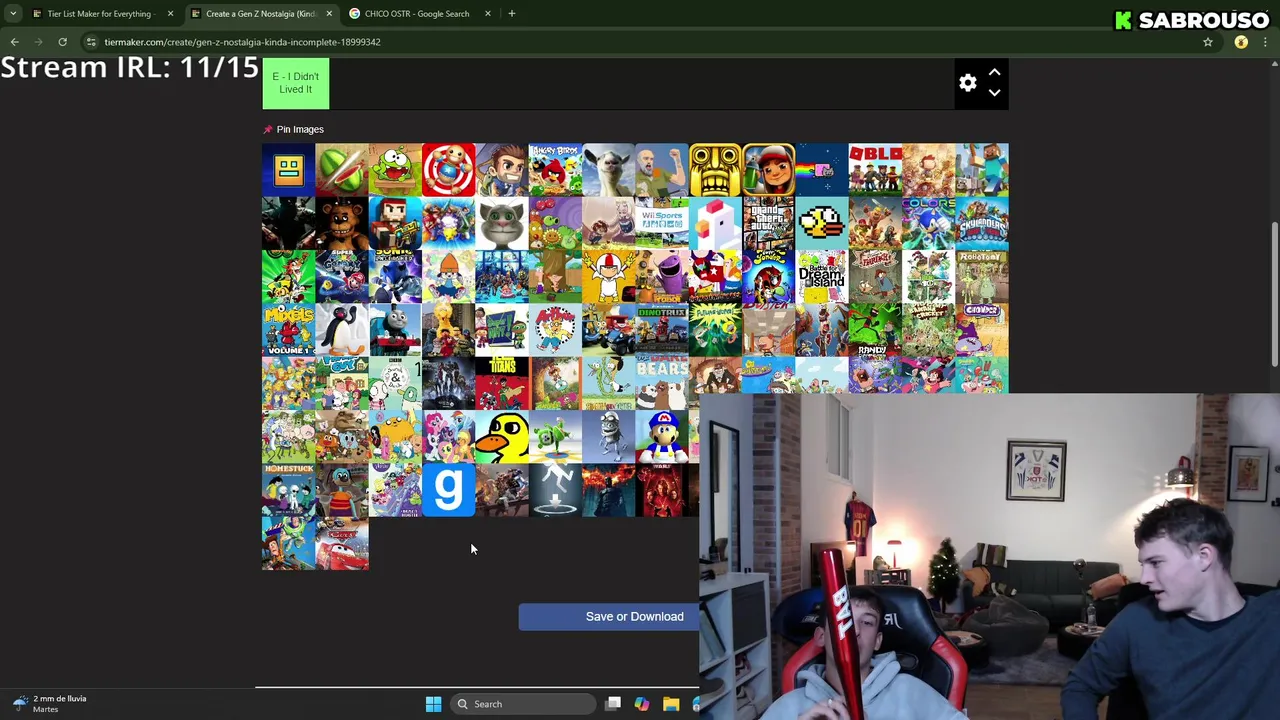Pick the Angry Birds image
The height and width of the screenshot is (720, 1280).
555,169
